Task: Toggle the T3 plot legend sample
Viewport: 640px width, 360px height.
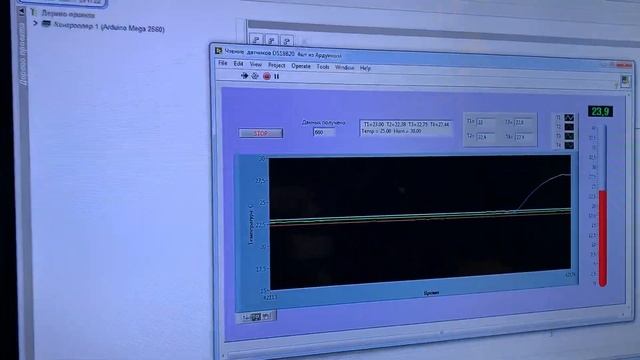Action: click(x=569, y=136)
